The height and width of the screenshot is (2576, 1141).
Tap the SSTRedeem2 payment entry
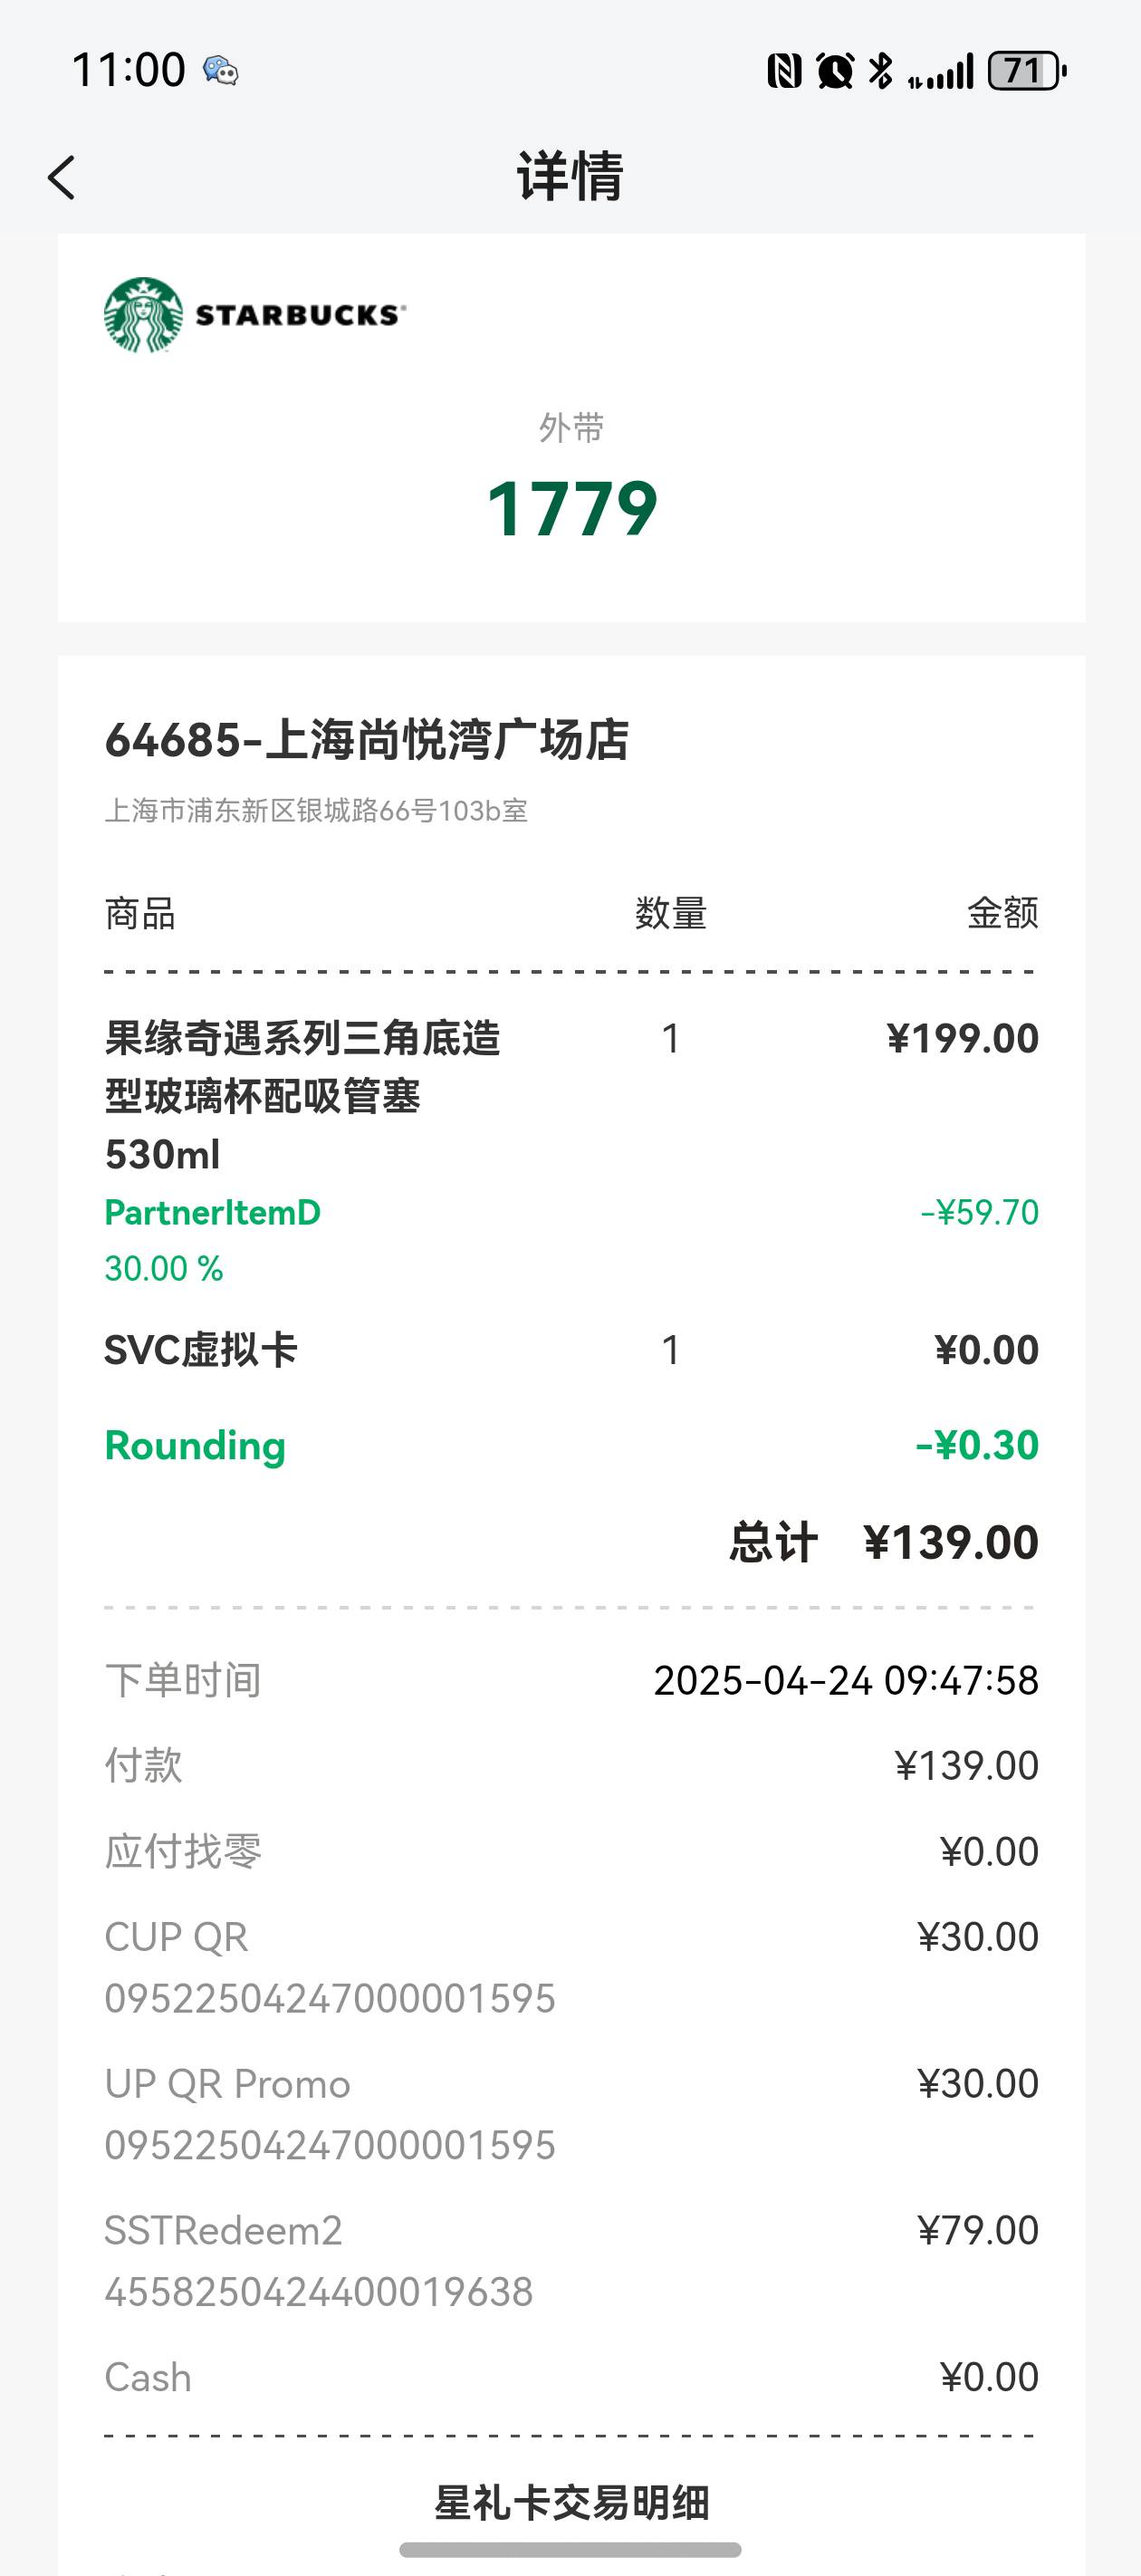(x=571, y=2260)
